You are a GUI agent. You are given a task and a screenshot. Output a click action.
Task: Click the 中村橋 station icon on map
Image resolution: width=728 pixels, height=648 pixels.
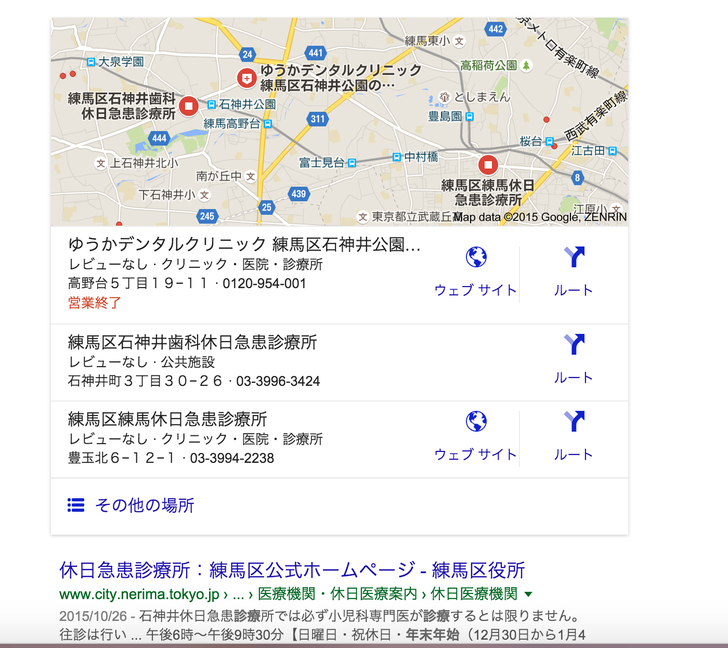coord(396,157)
